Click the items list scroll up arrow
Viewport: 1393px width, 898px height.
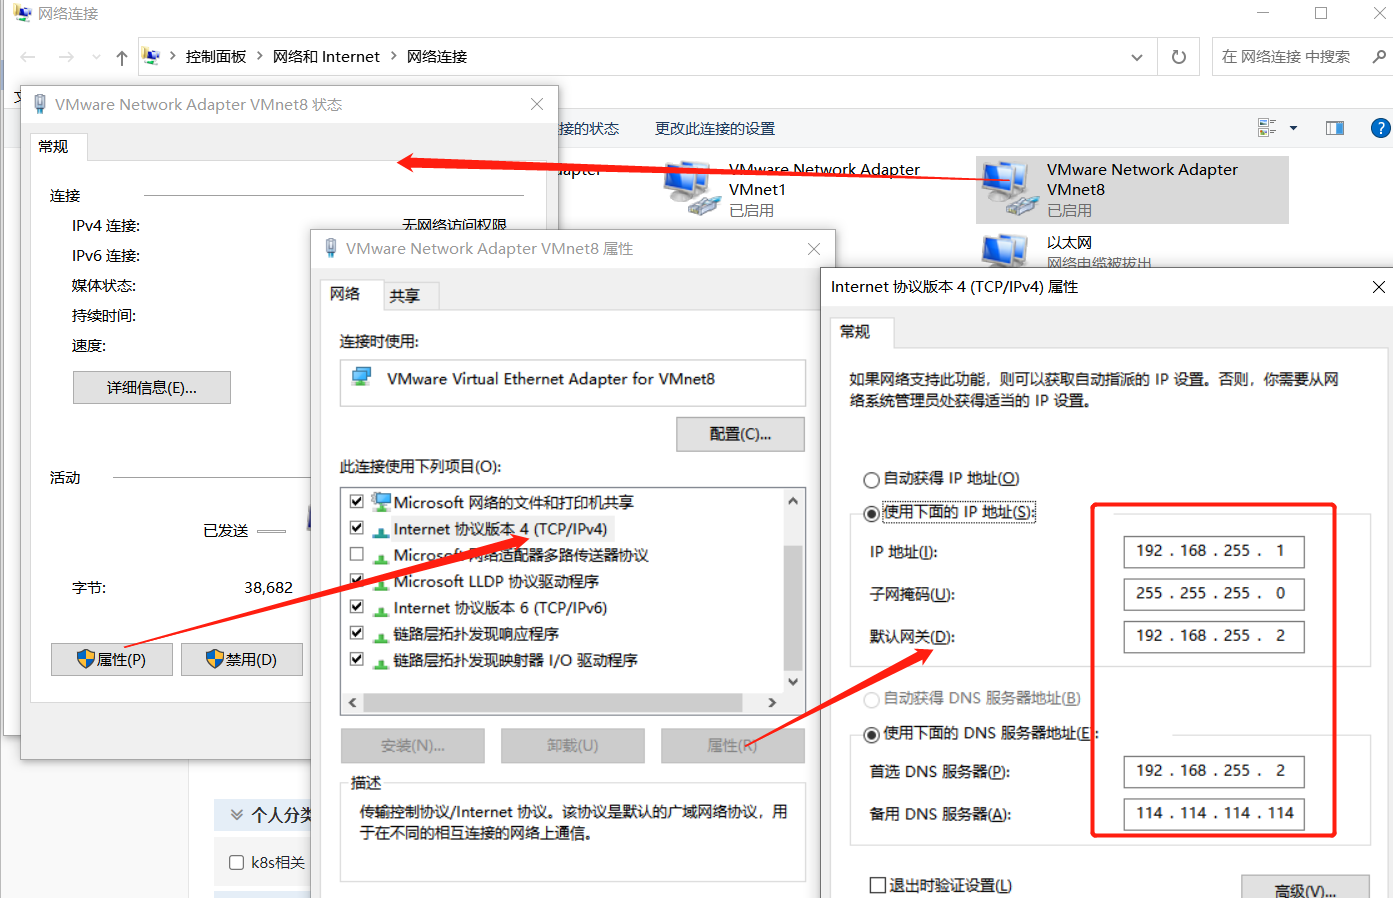[793, 501]
